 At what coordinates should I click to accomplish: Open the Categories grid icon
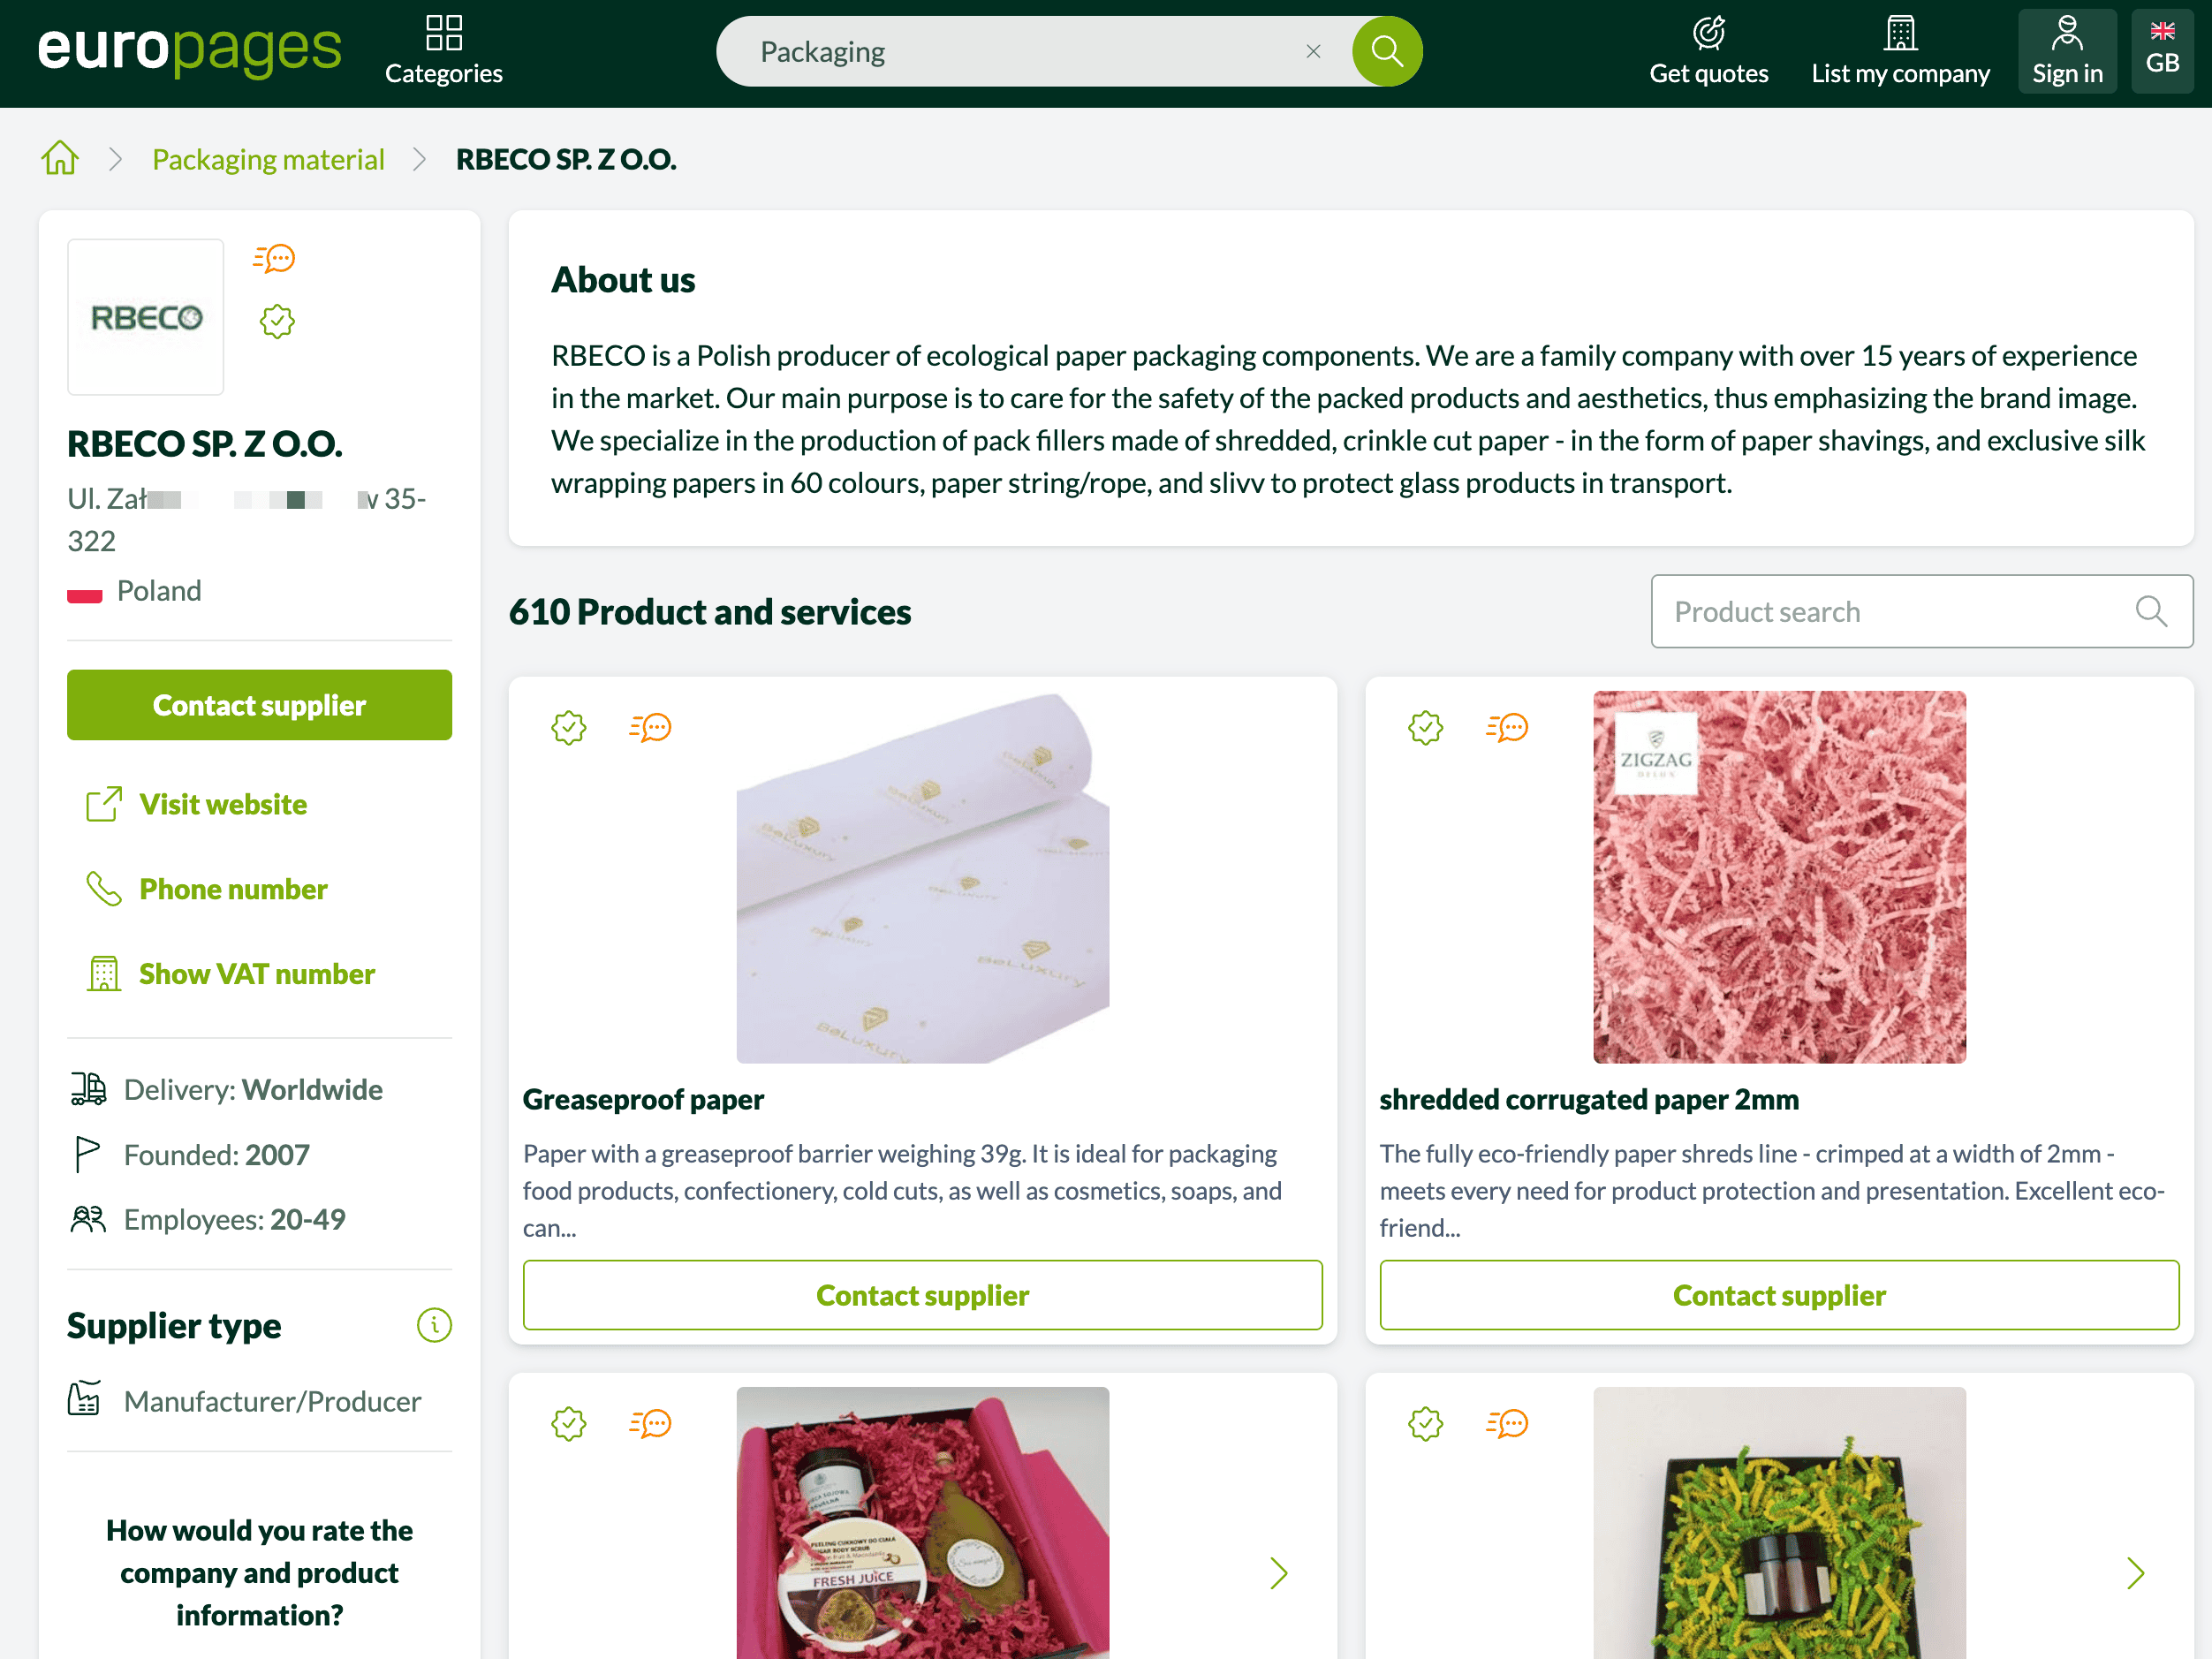click(443, 33)
